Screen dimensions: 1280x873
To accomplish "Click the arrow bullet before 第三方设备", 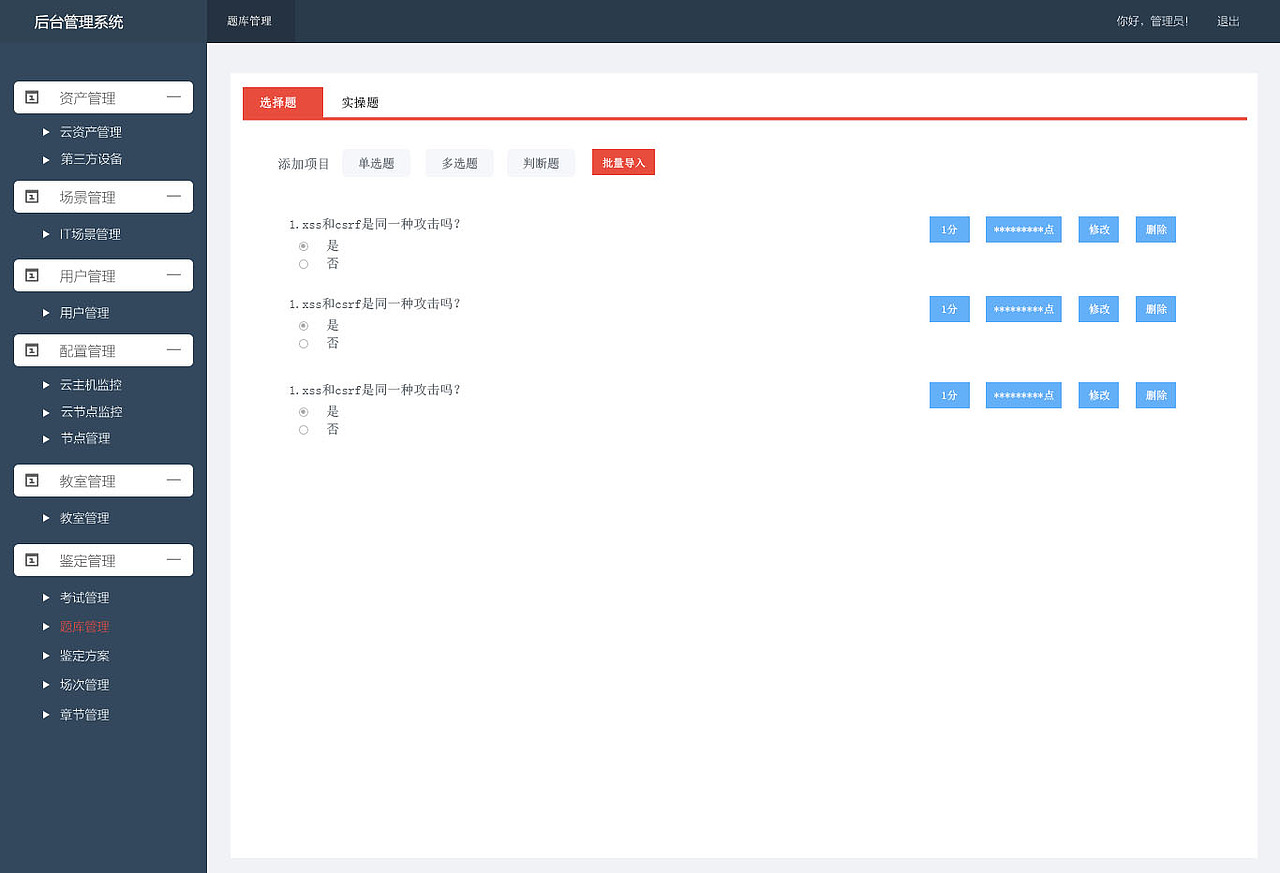I will point(46,159).
